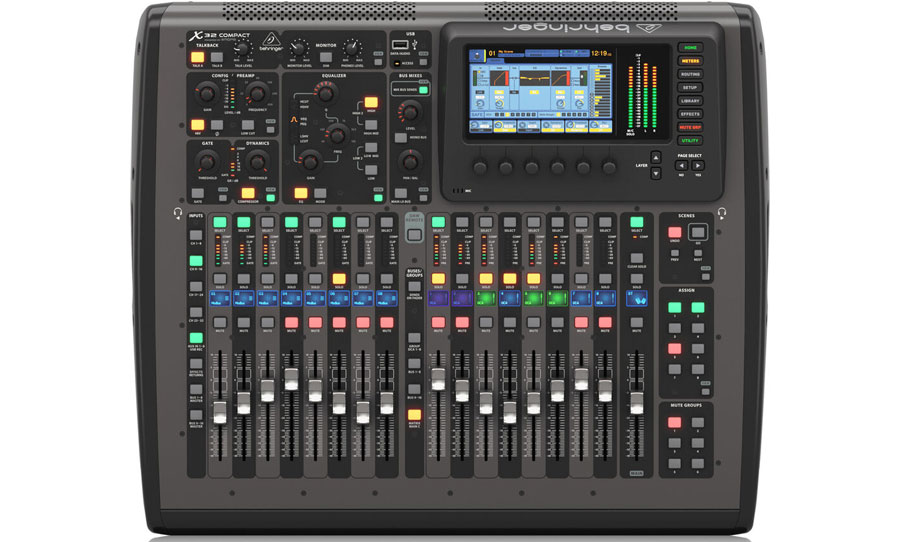This screenshot has width=900, height=542.
Task: Unmute the fourth input channel's red MUTE button
Action: pos(292,323)
